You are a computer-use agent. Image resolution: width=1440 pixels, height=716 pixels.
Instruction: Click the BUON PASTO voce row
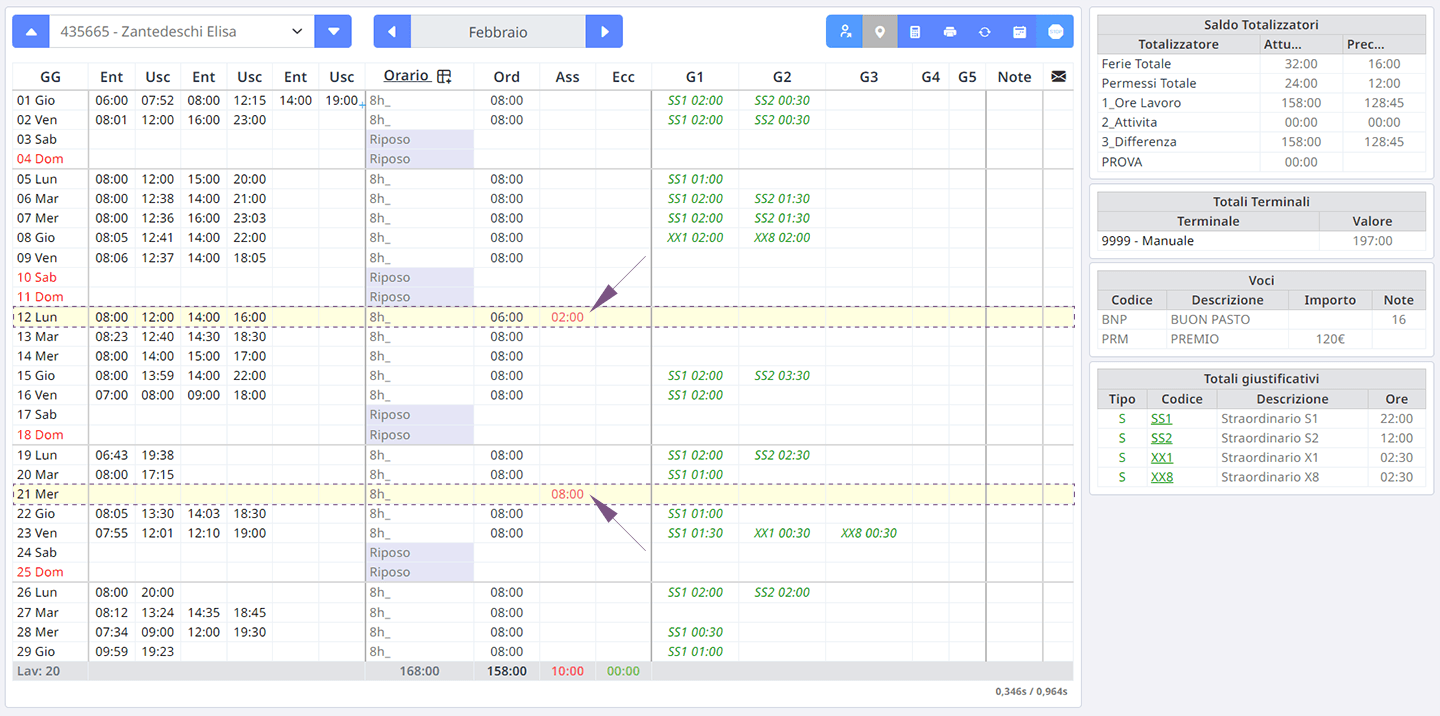point(1261,320)
